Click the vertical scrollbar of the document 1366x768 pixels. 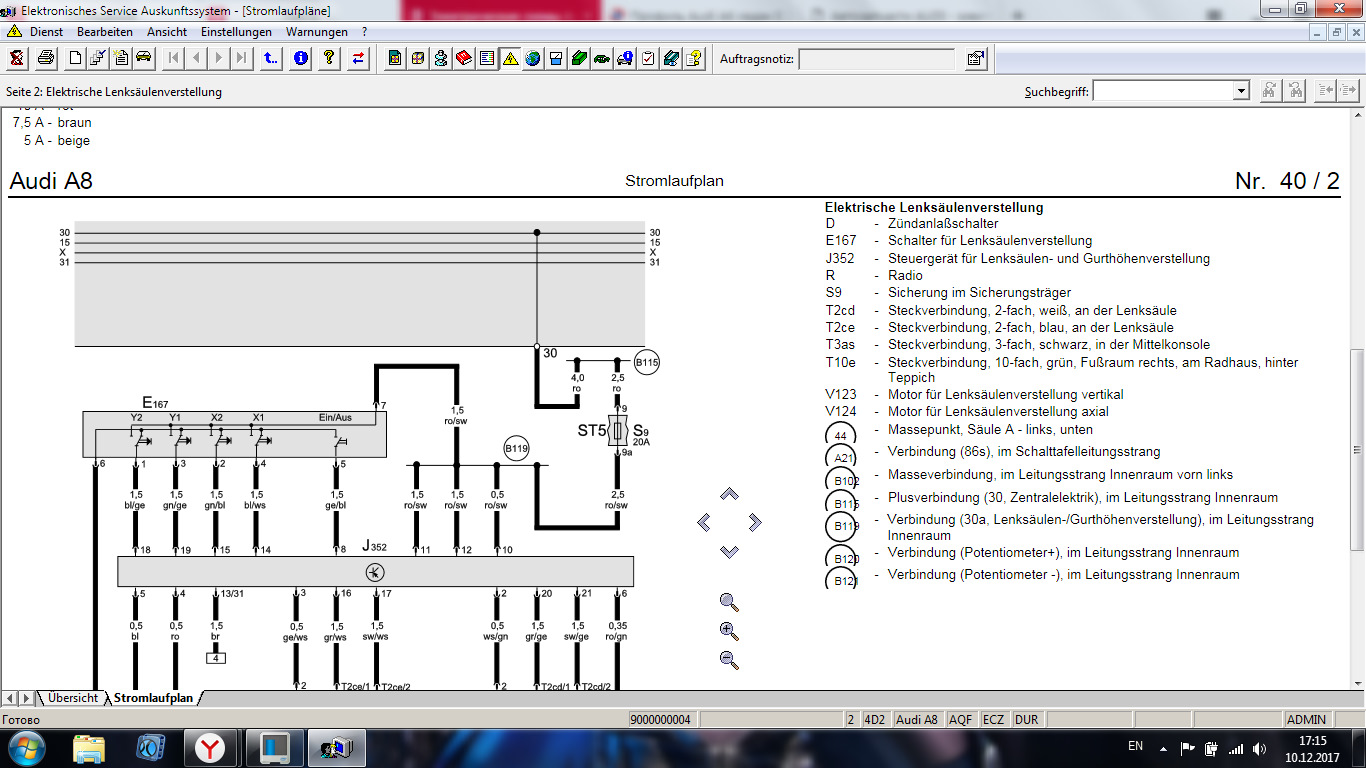click(1357, 449)
